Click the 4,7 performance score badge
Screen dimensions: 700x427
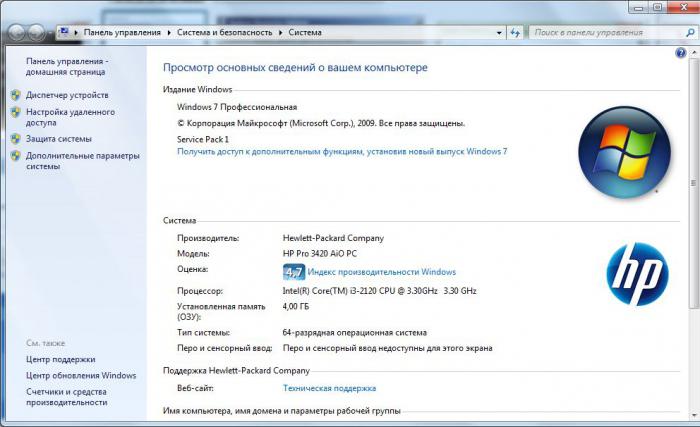(x=294, y=272)
